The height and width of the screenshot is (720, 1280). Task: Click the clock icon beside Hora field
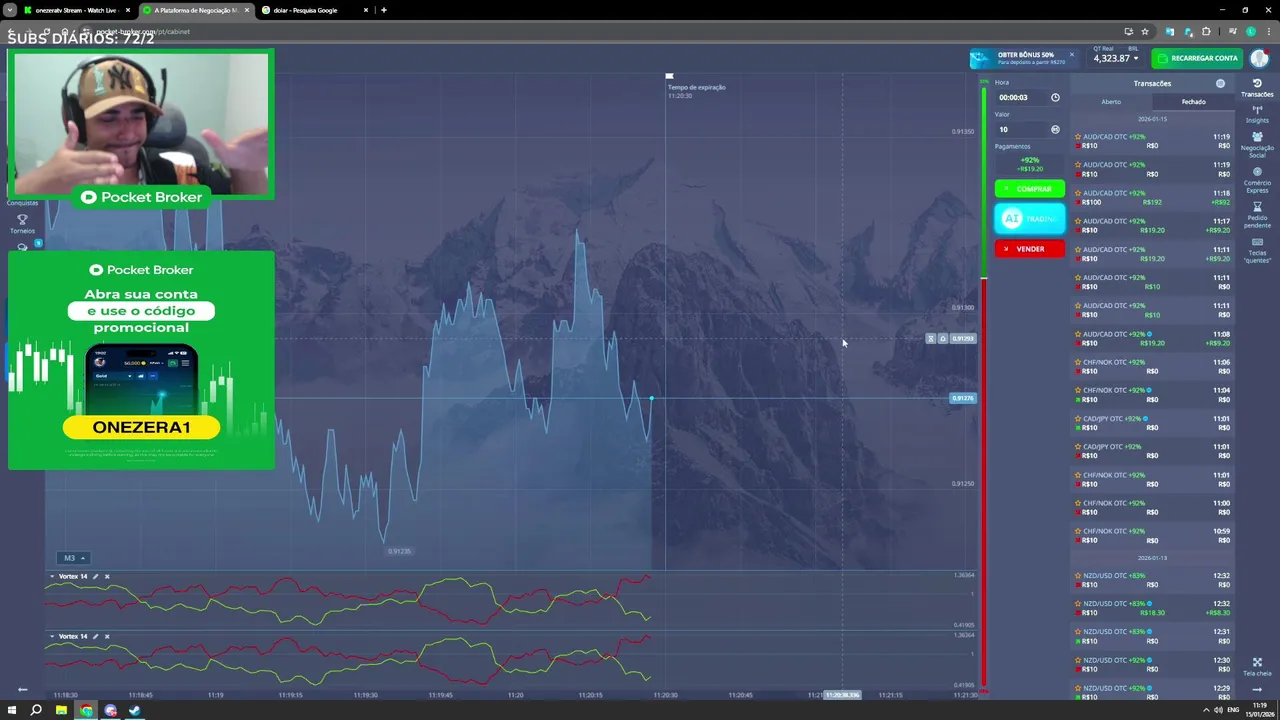coord(1055,98)
